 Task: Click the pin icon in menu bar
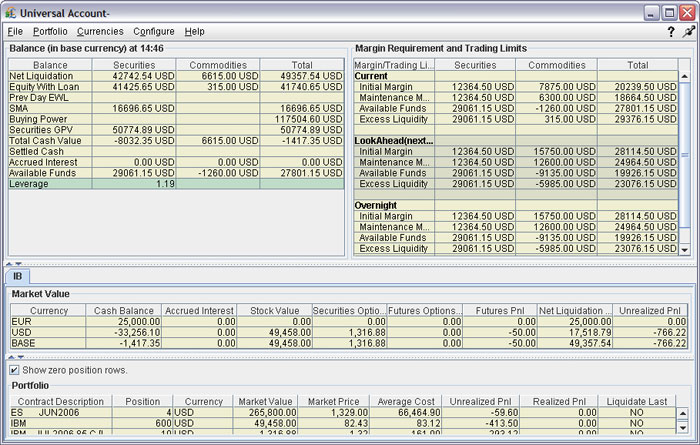tap(687, 32)
